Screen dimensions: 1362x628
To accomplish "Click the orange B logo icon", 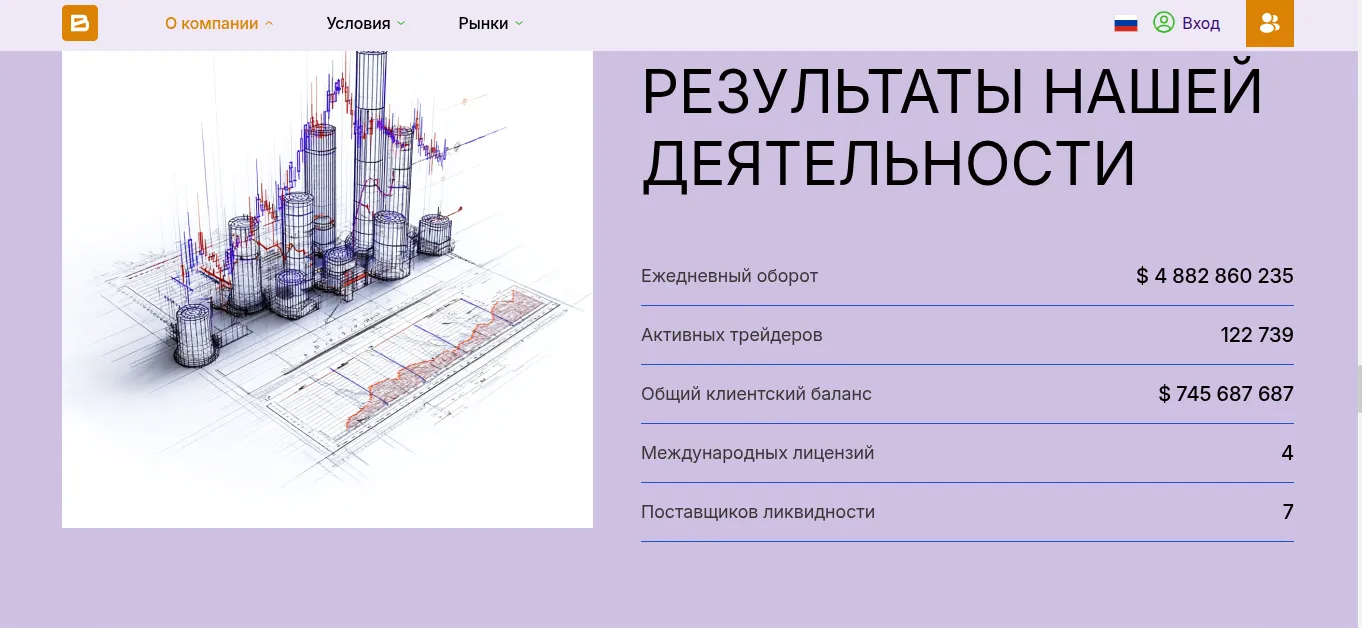I will pyautogui.click(x=80, y=23).
